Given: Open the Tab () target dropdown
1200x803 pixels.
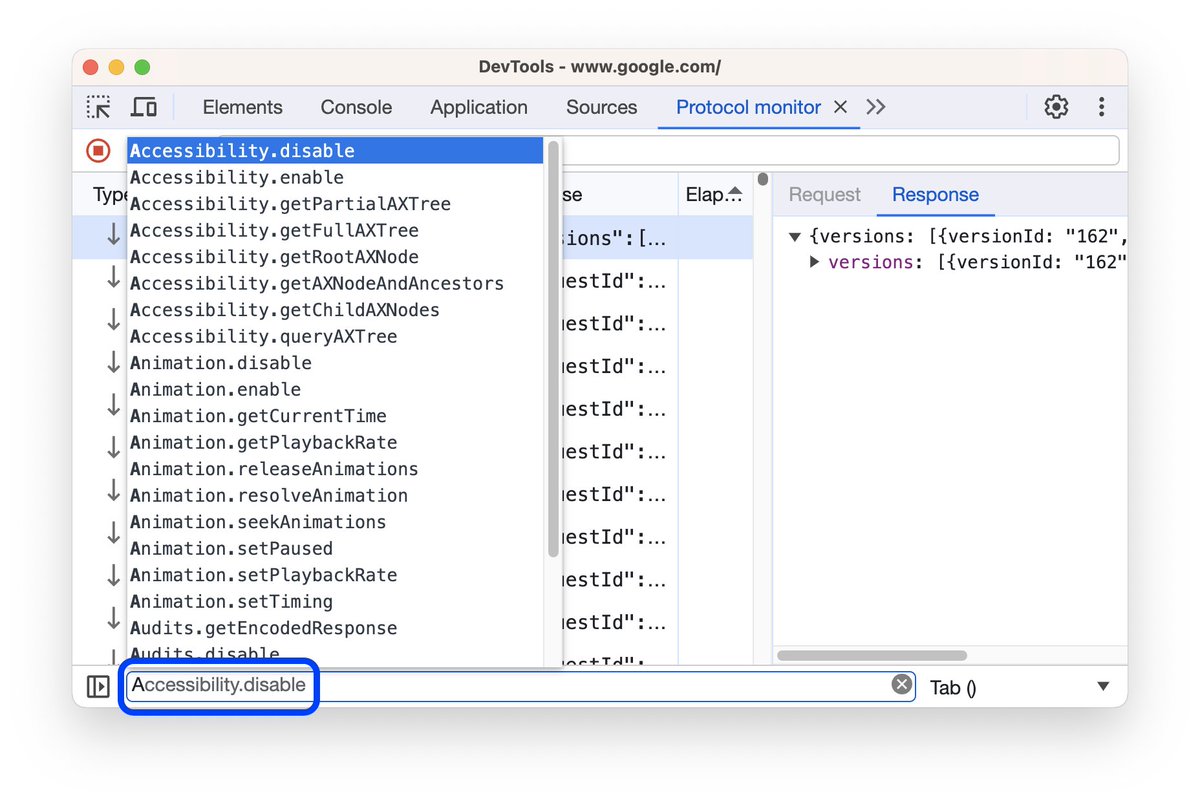Looking at the screenshot, I should (1102, 686).
